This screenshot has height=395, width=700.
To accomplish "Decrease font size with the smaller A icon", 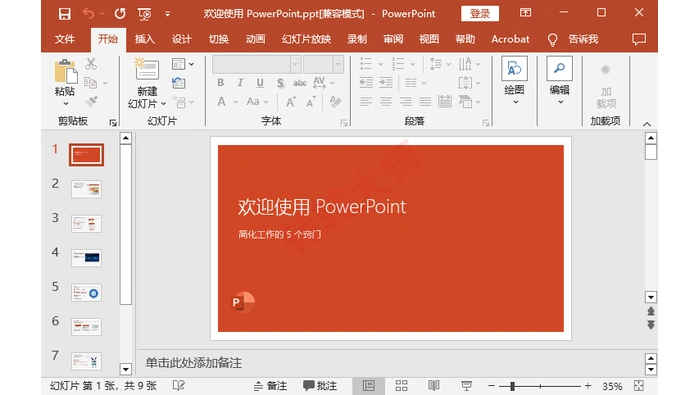I will tap(311, 102).
